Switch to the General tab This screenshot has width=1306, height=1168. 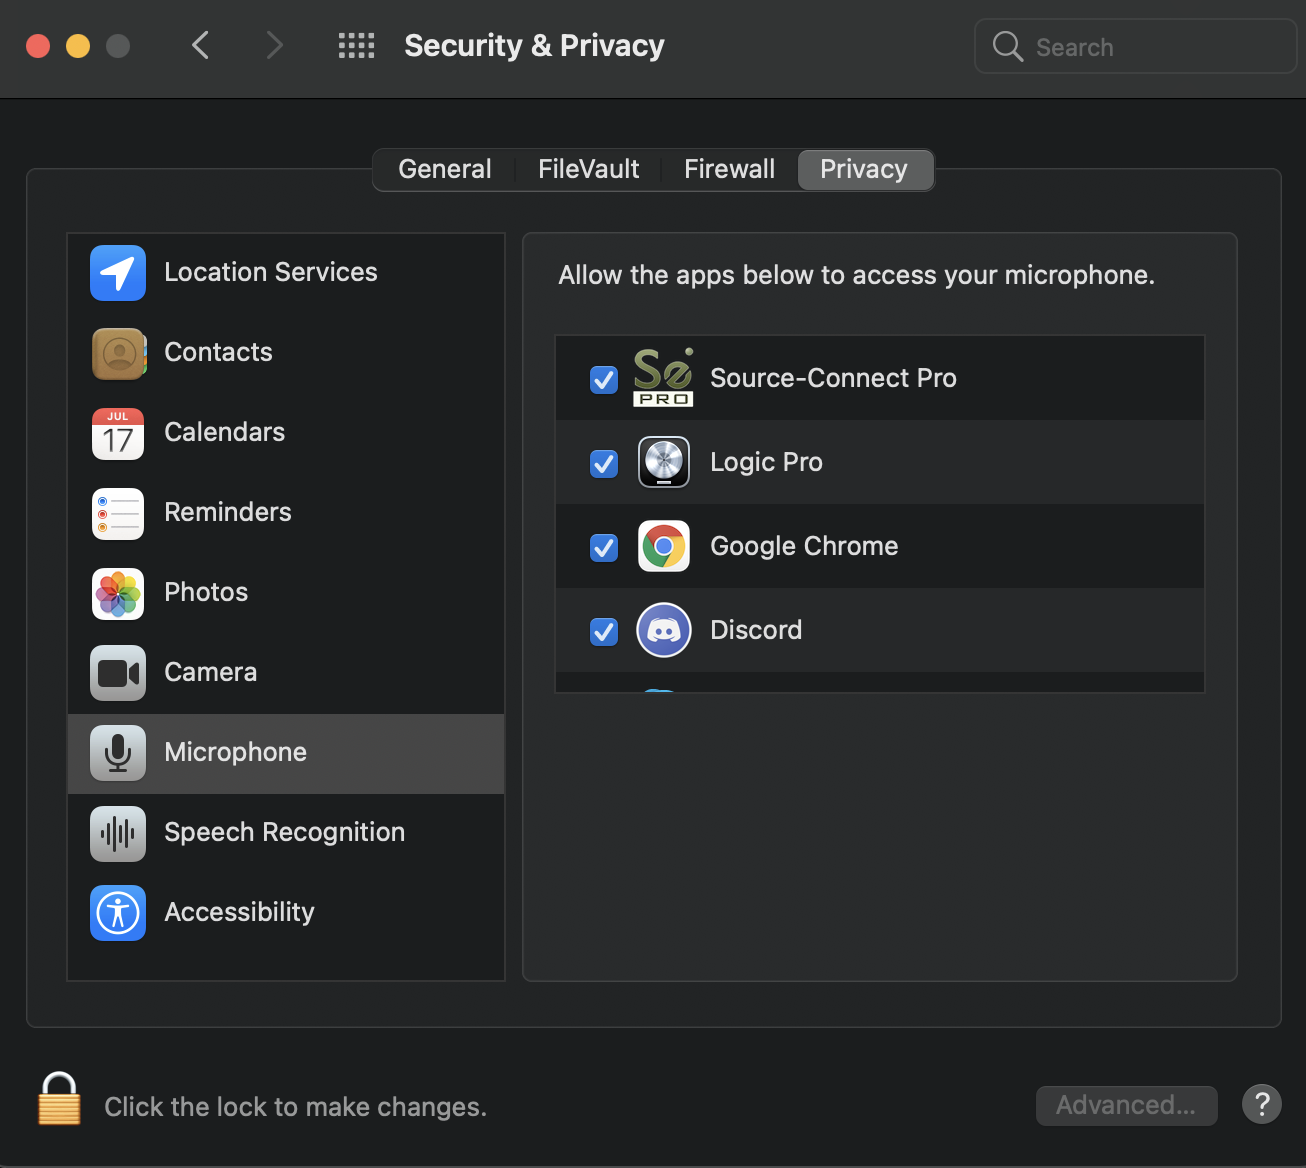445,170
